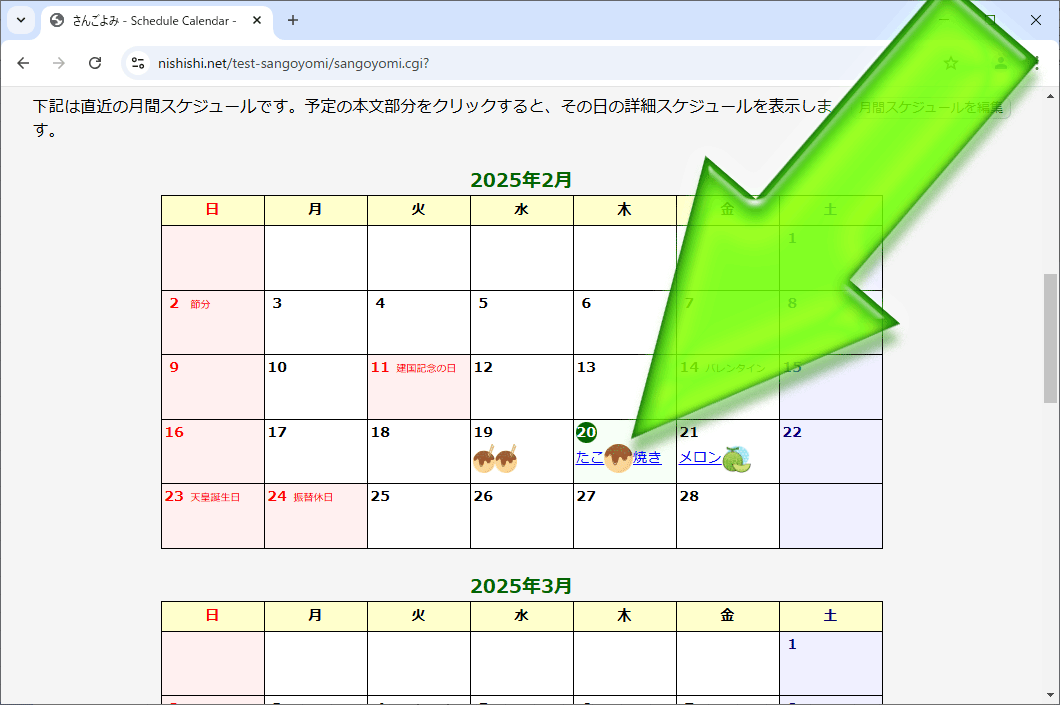
Task: Click the page's vertical scrollbar thumb
Action: pos(1050,338)
